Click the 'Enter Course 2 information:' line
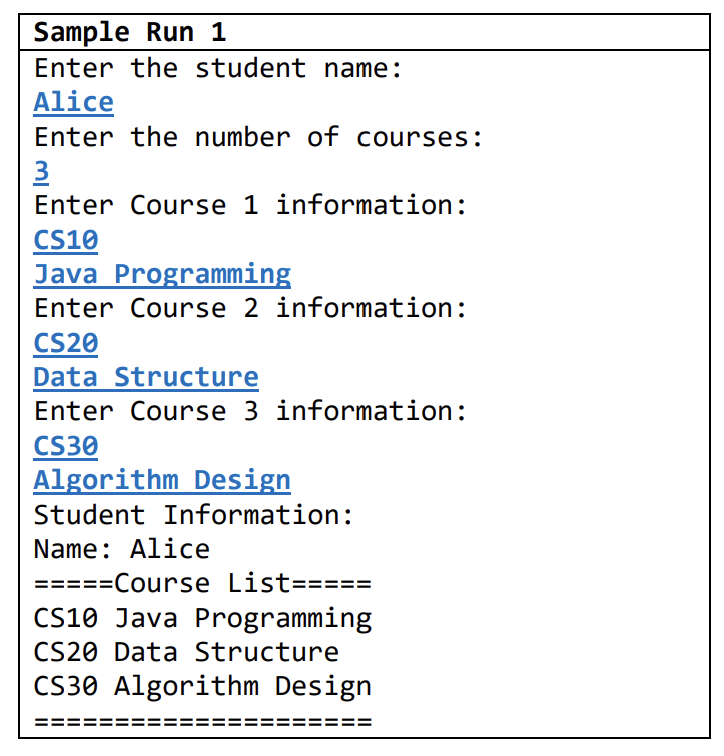Image resolution: width=724 pixels, height=756 pixels. [x=250, y=309]
